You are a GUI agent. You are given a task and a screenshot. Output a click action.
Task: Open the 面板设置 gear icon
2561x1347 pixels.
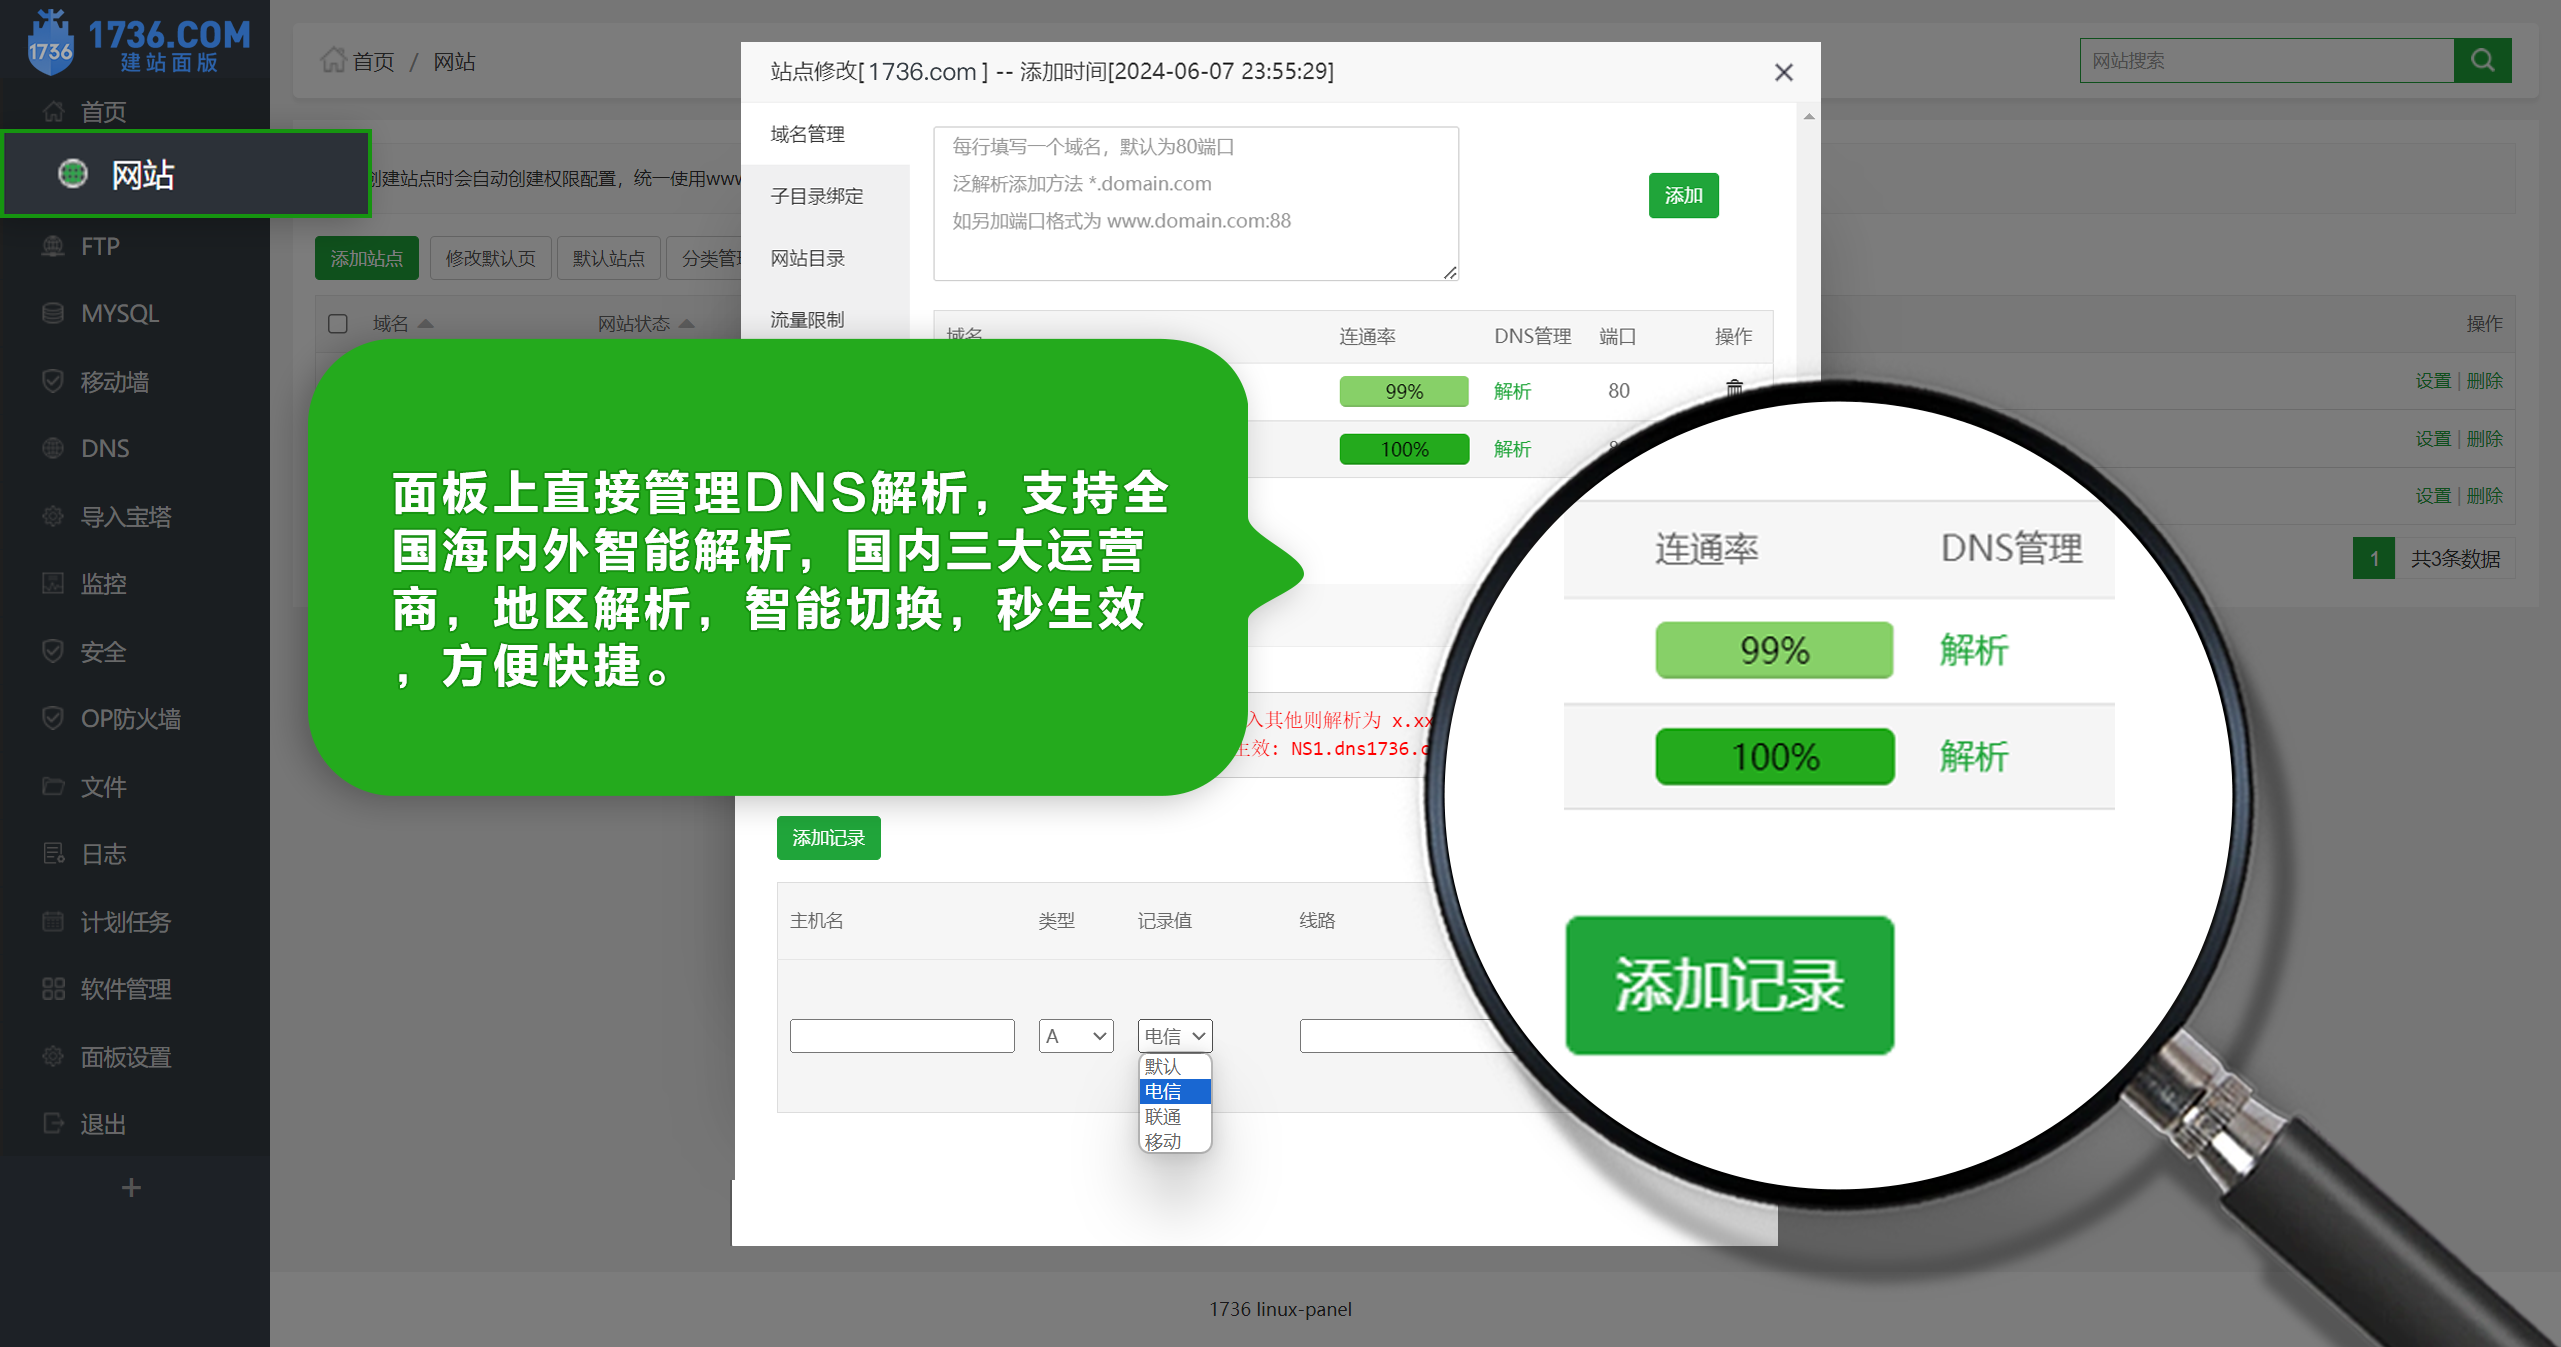click(x=53, y=1056)
